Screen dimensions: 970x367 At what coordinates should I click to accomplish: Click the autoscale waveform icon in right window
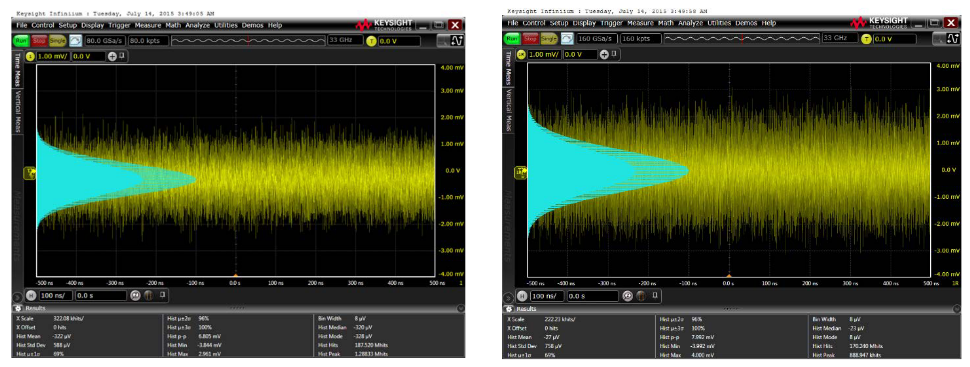566,38
